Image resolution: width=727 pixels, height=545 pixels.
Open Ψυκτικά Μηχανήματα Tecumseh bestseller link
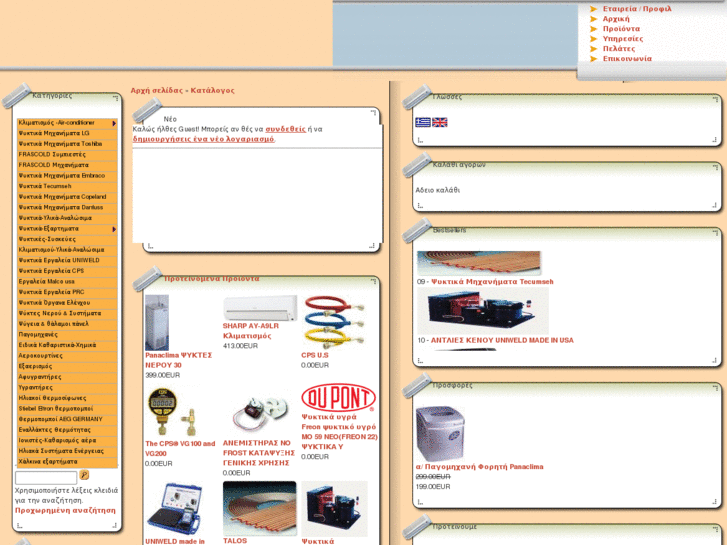pos(492,282)
